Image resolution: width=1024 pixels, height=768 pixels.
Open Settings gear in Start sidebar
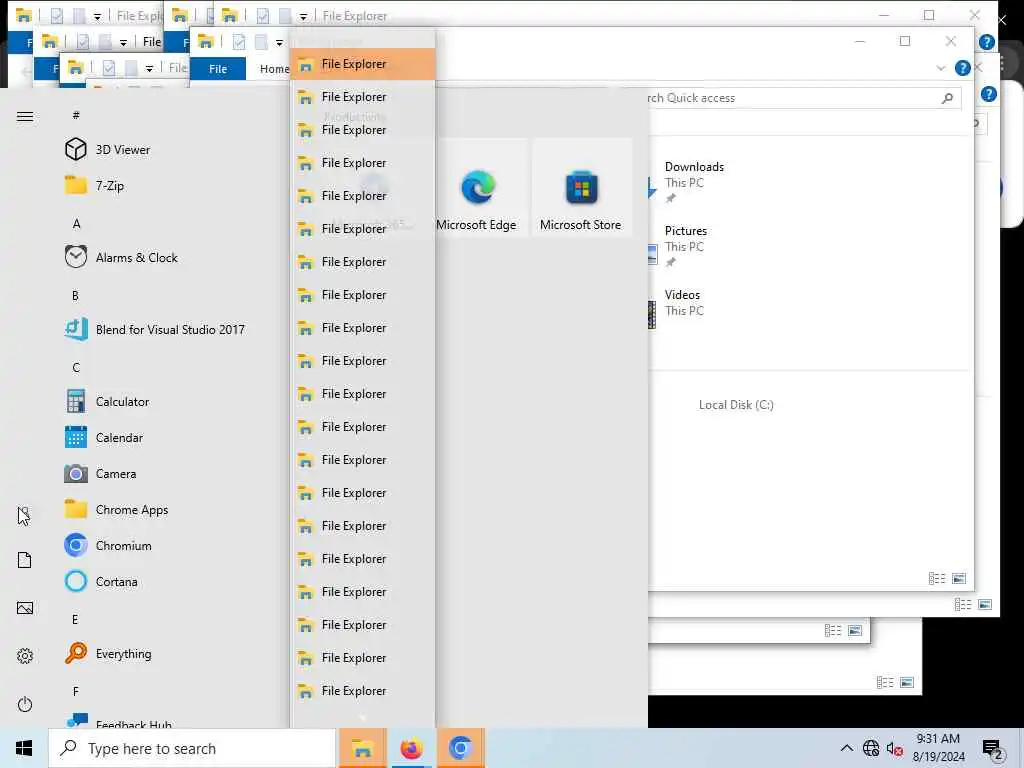pyautogui.click(x=25, y=656)
